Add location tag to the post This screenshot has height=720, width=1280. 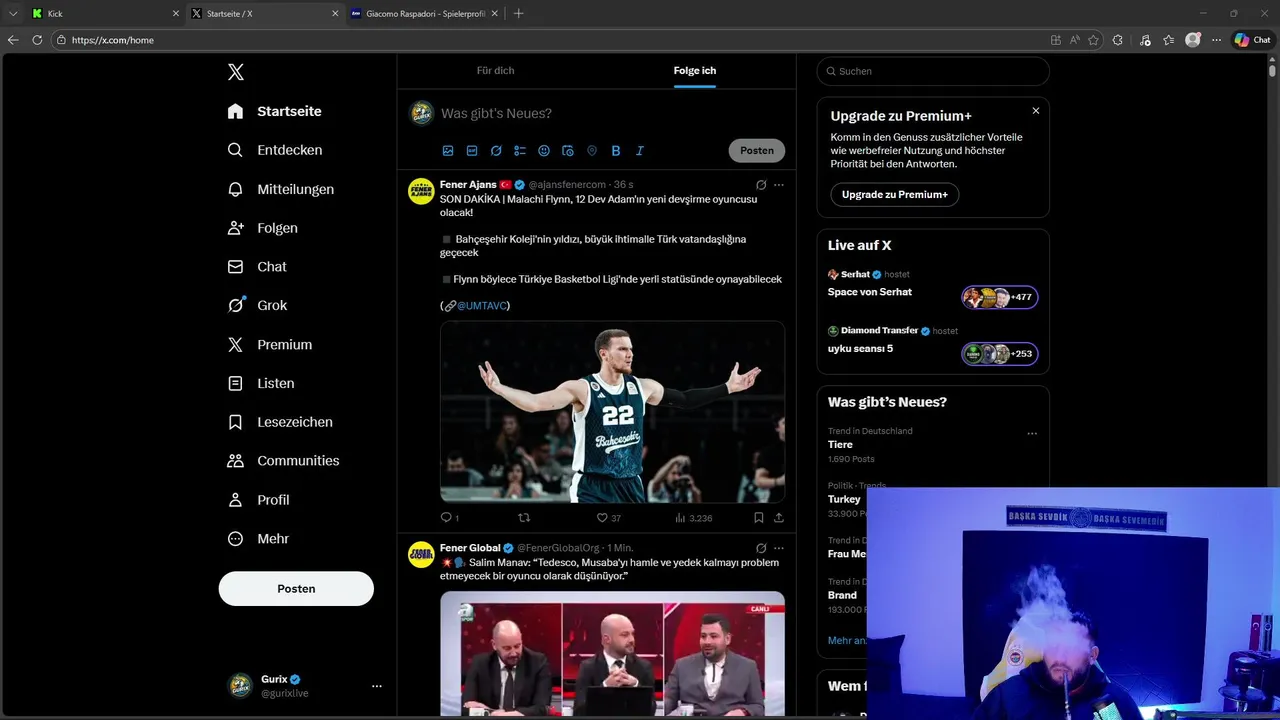592,151
